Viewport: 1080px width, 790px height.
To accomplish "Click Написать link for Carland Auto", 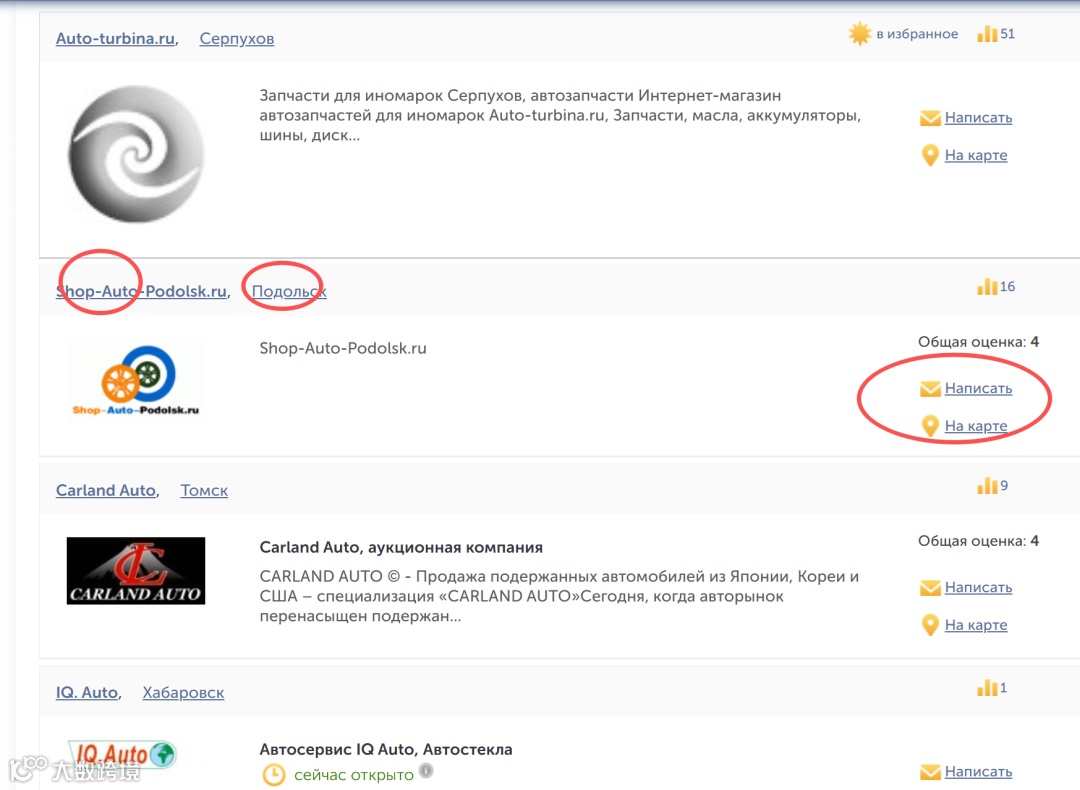I will pyautogui.click(x=978, y=588).
